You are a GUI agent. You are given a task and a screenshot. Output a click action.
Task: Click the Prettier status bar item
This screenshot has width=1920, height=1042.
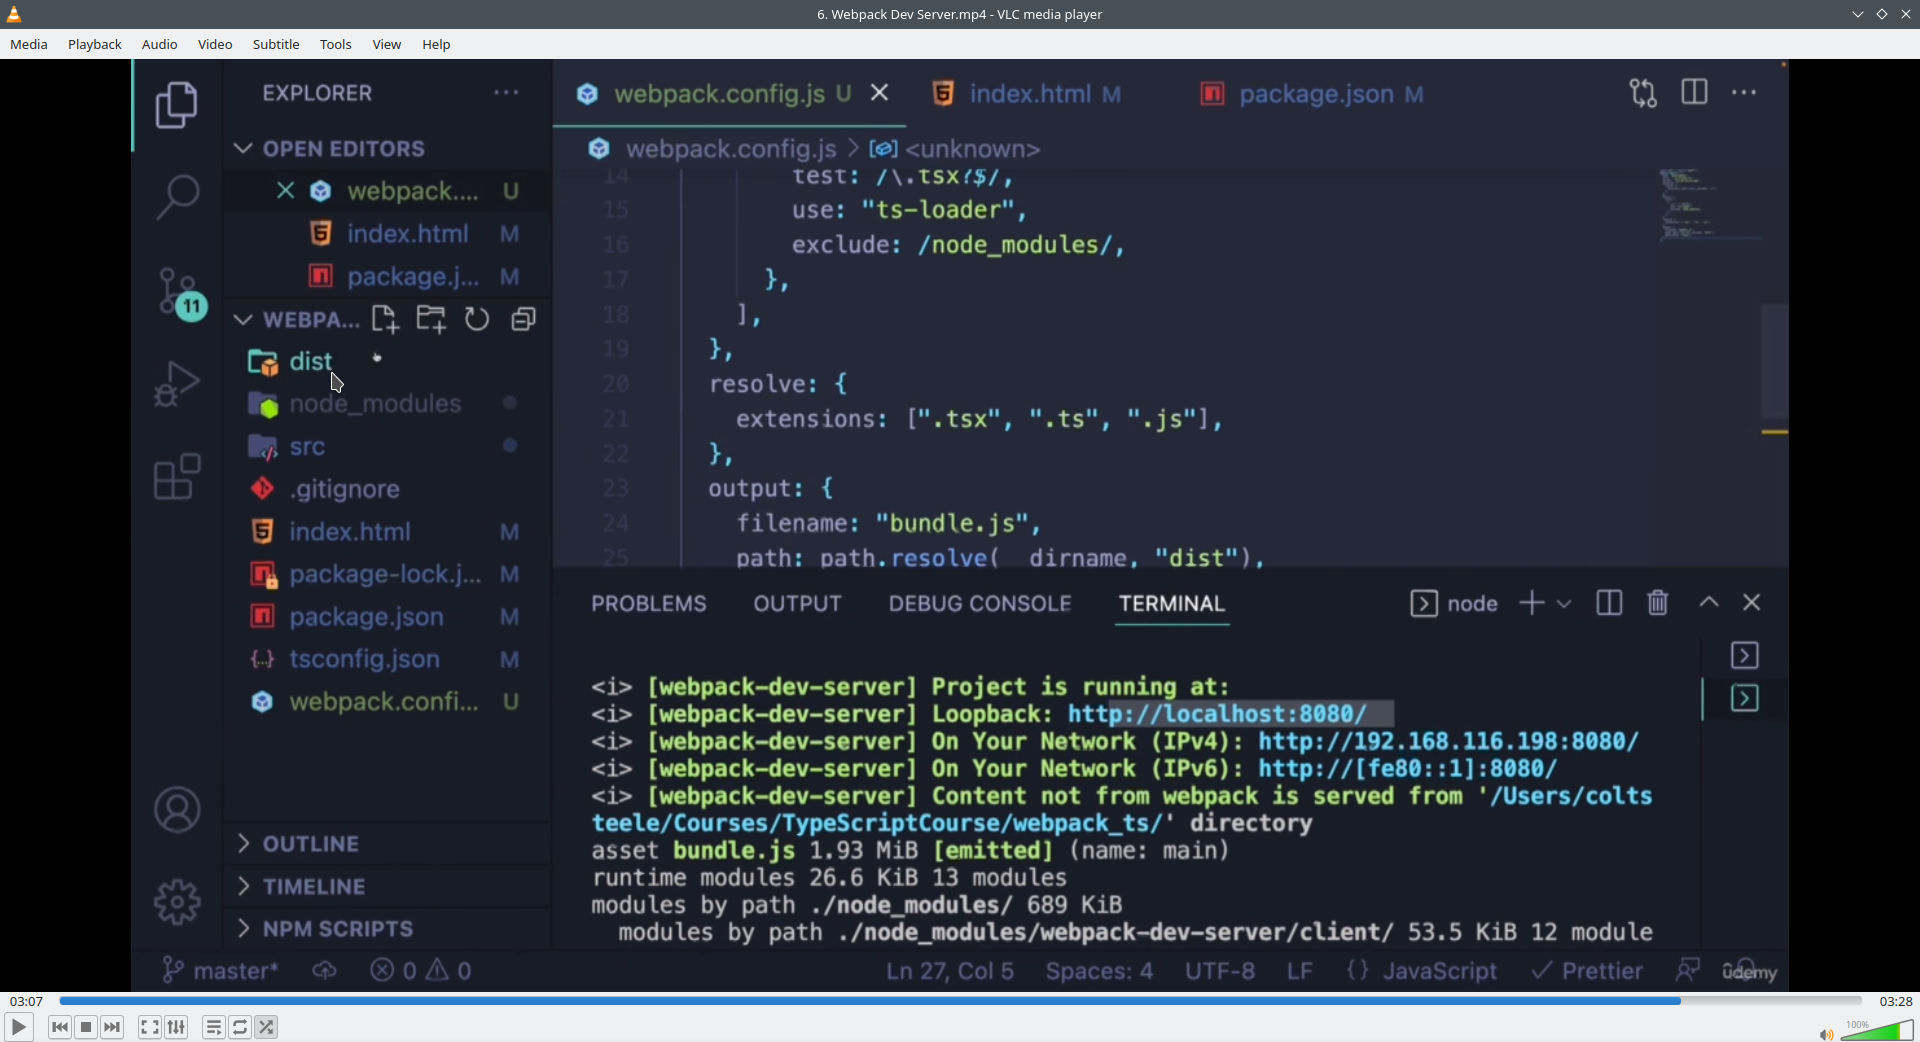tap(1587, 971)
